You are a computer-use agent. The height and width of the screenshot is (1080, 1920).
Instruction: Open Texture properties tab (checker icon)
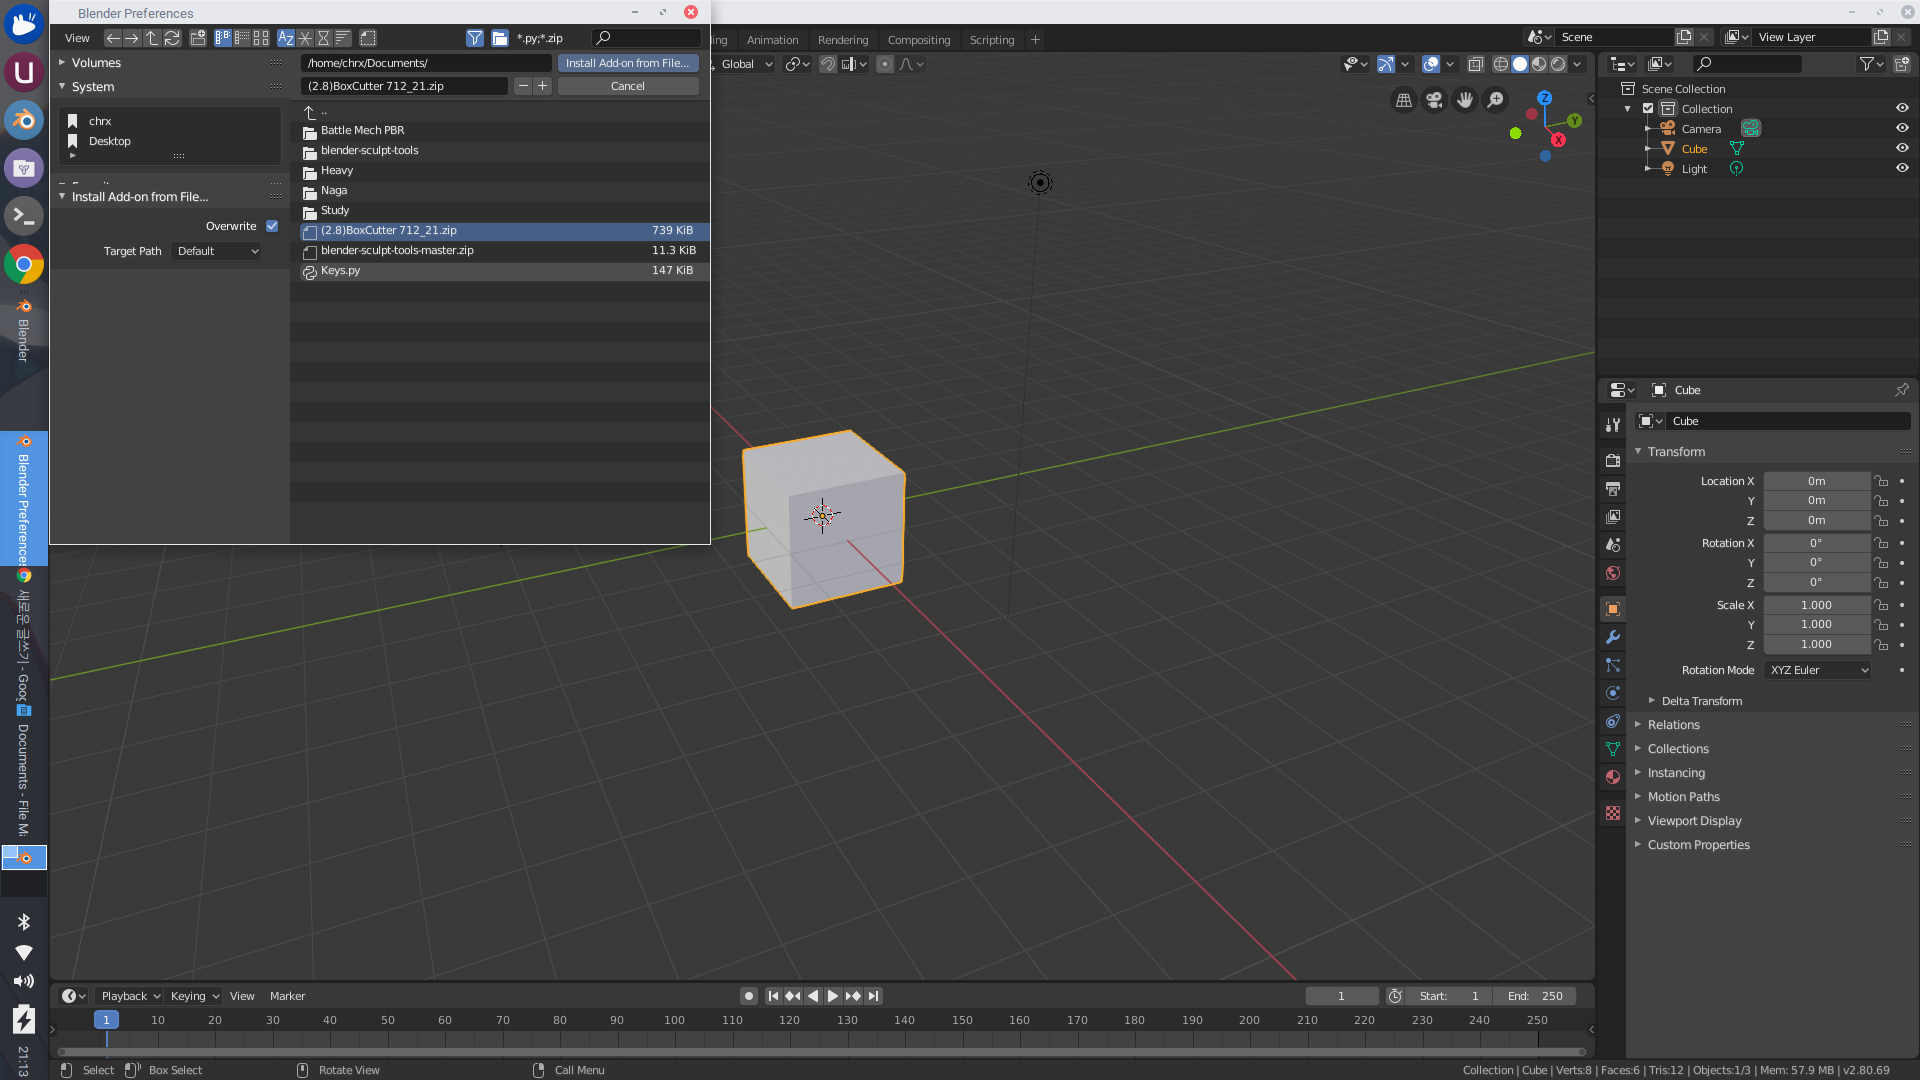1613,813
